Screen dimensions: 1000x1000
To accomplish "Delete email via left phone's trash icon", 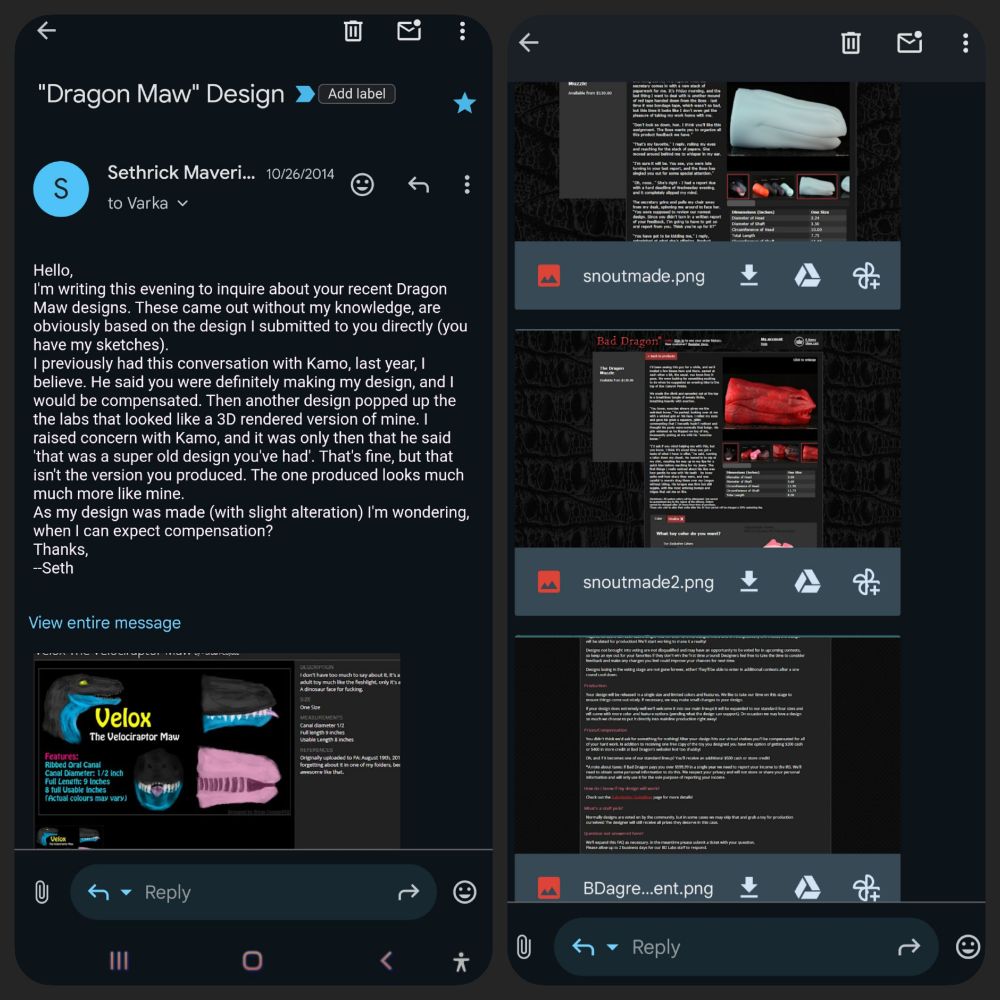I will (353, 31).
